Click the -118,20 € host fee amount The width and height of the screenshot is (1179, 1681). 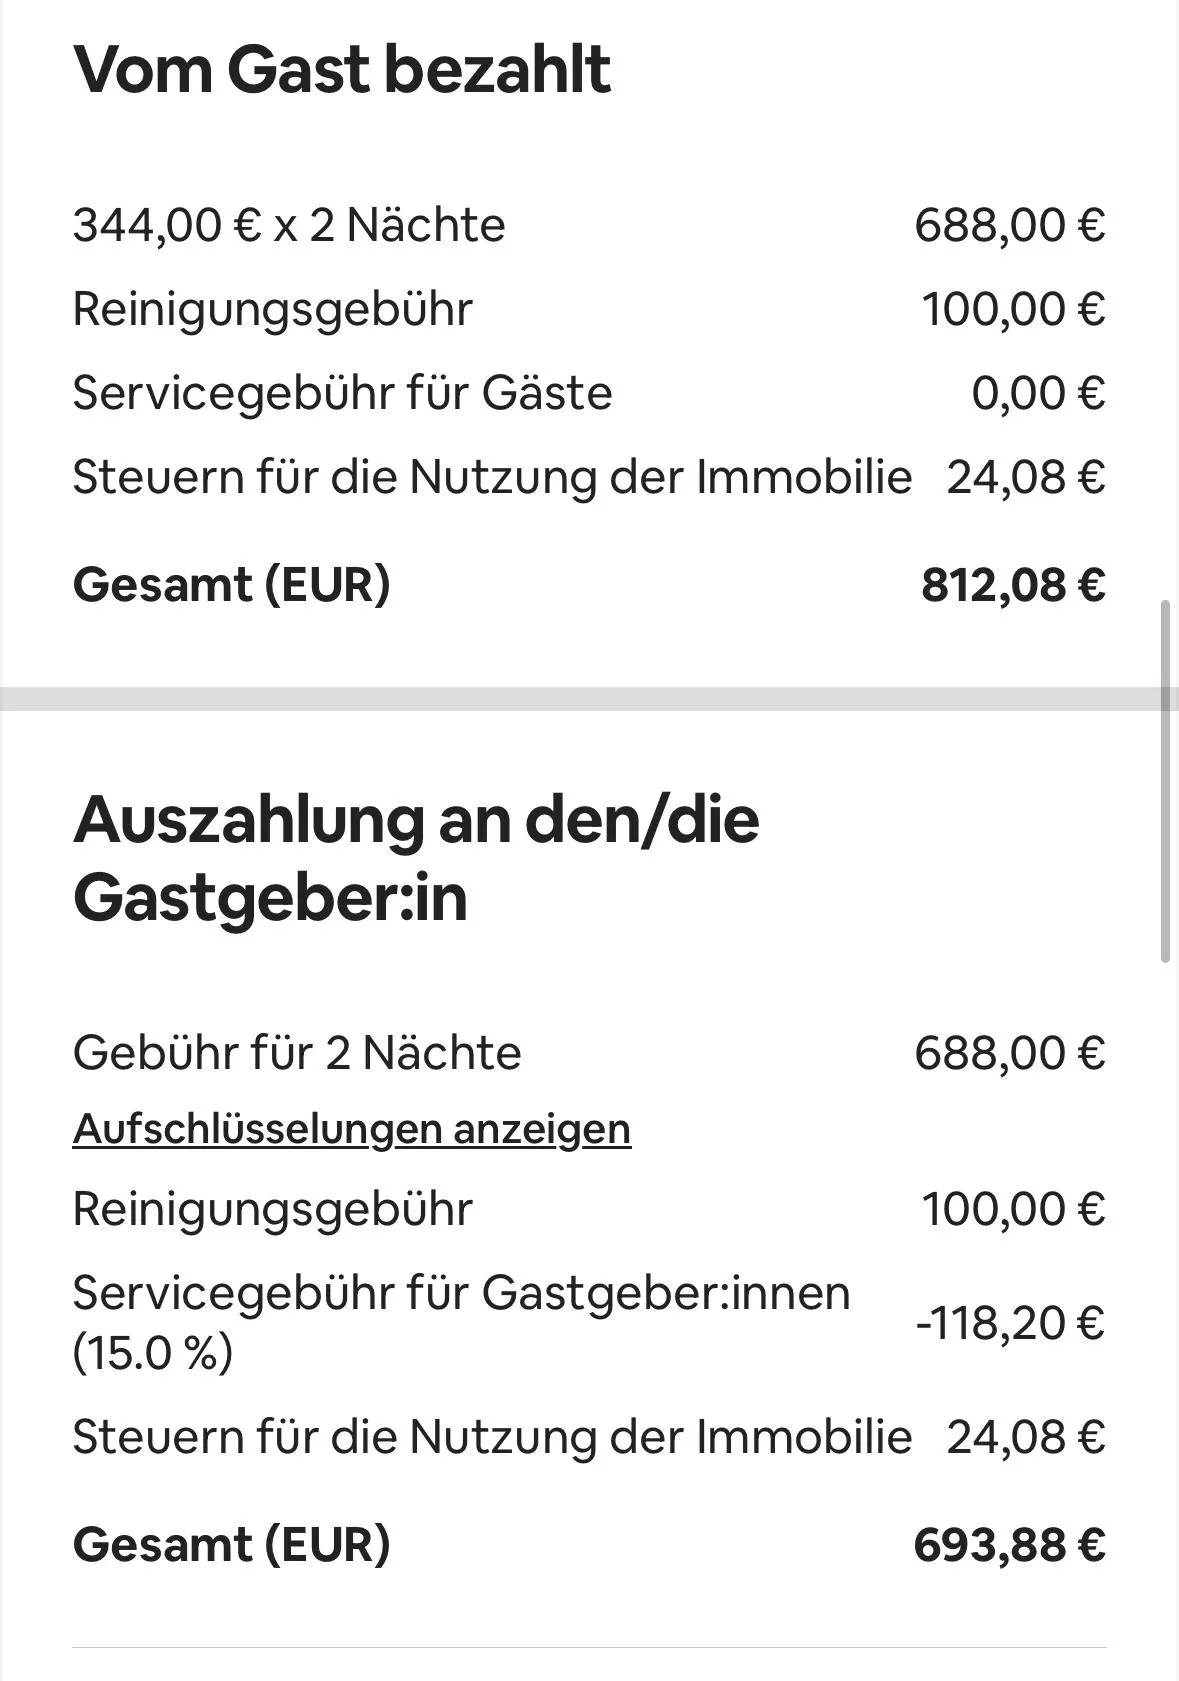point(1010,1322)
